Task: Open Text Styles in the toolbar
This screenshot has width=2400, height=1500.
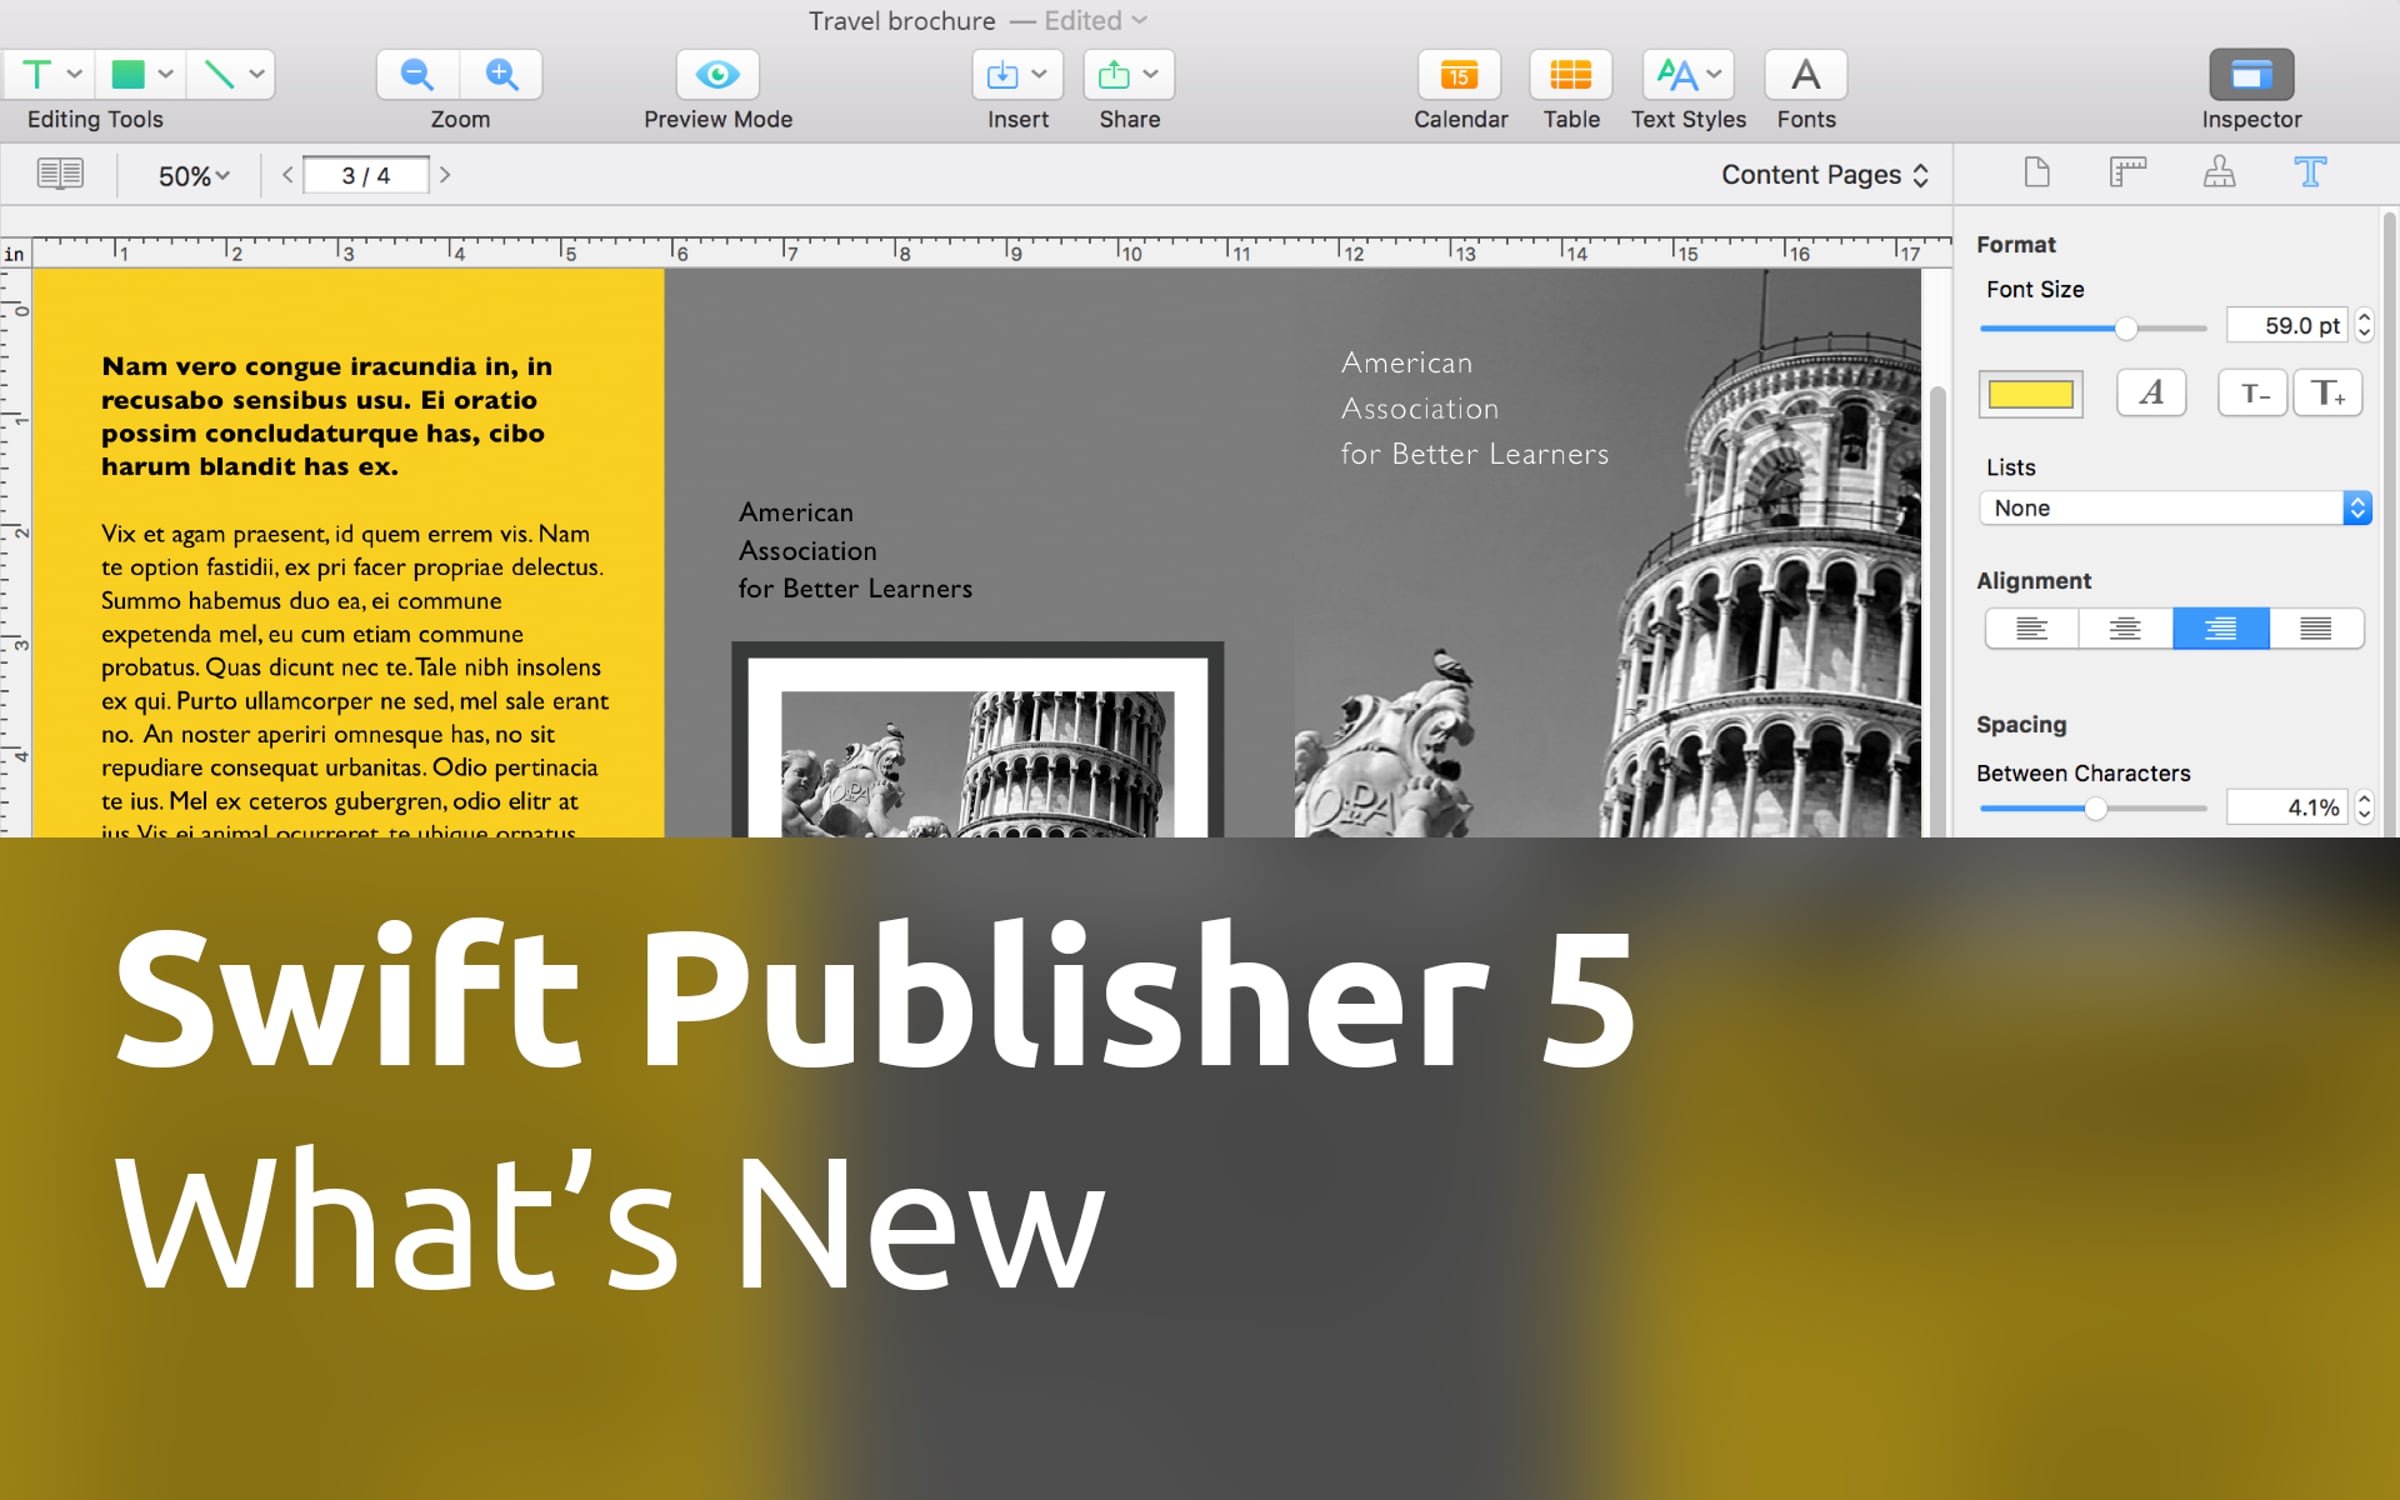Action: pos(1688,74)
